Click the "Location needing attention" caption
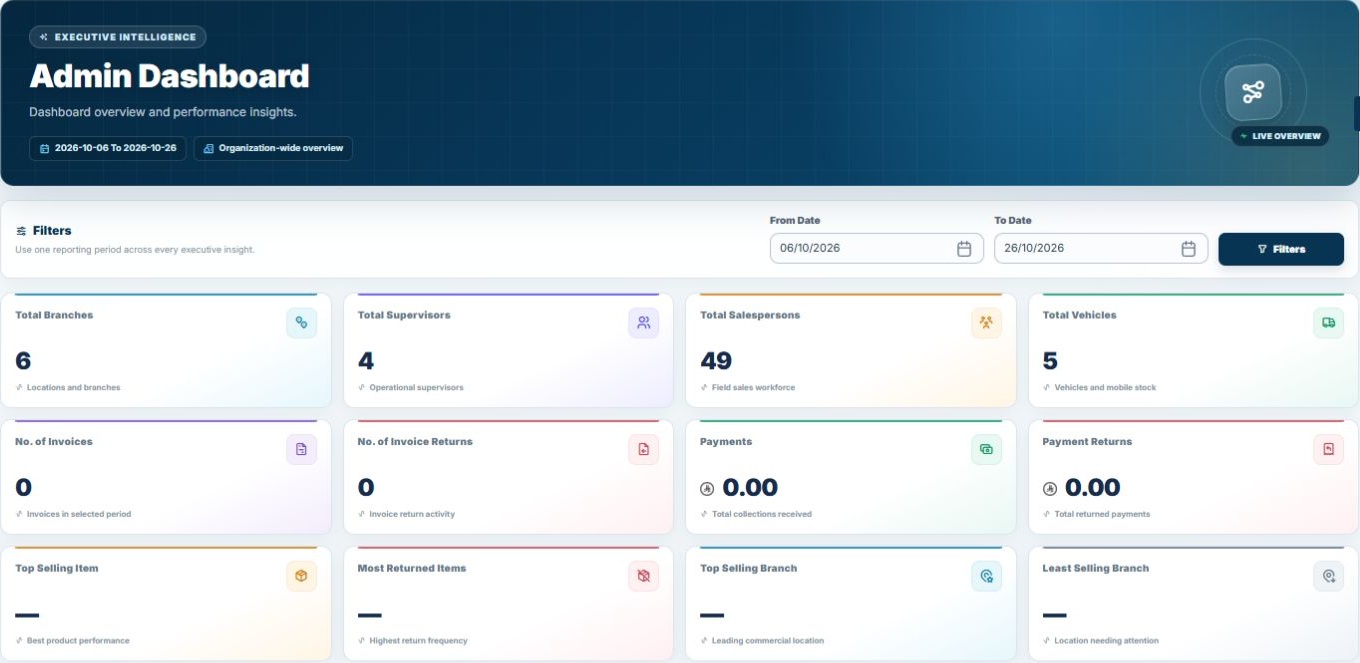The height and width of the screenshot is (663, 1360). pyautogui.click(x=1106, y=641)
